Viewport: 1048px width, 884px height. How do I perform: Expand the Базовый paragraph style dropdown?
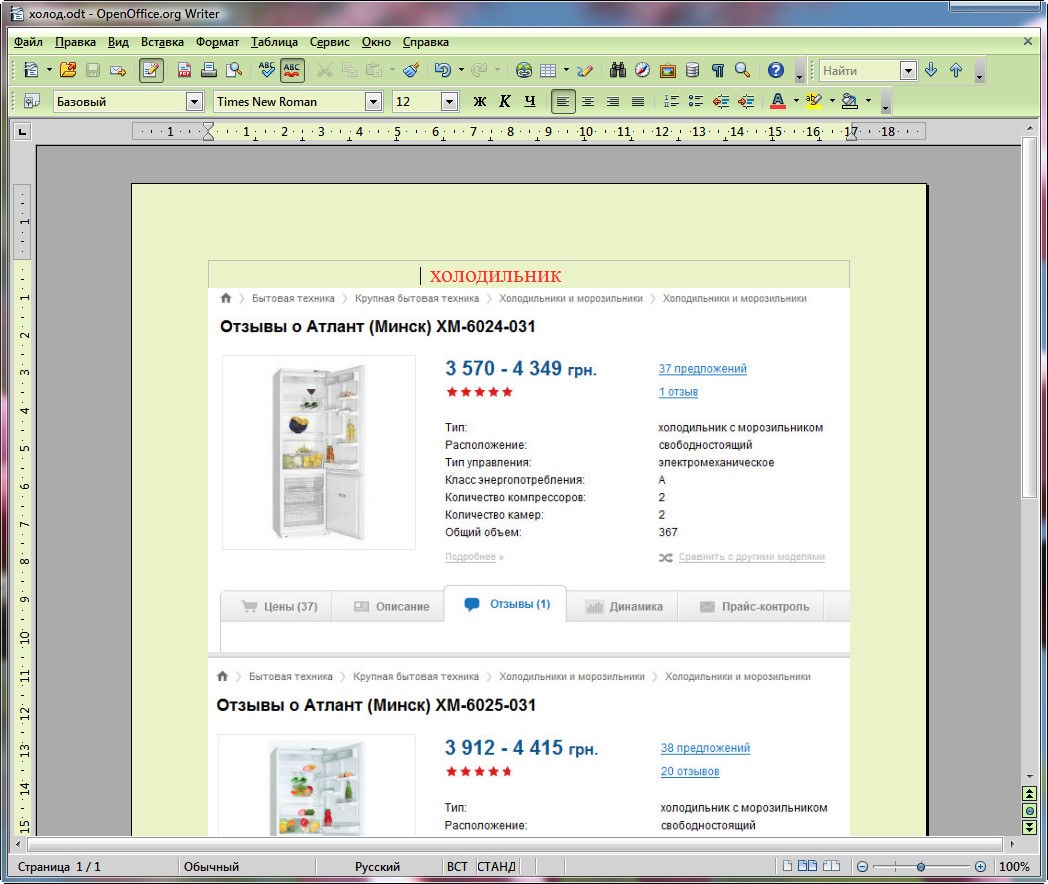click(194, 101)
